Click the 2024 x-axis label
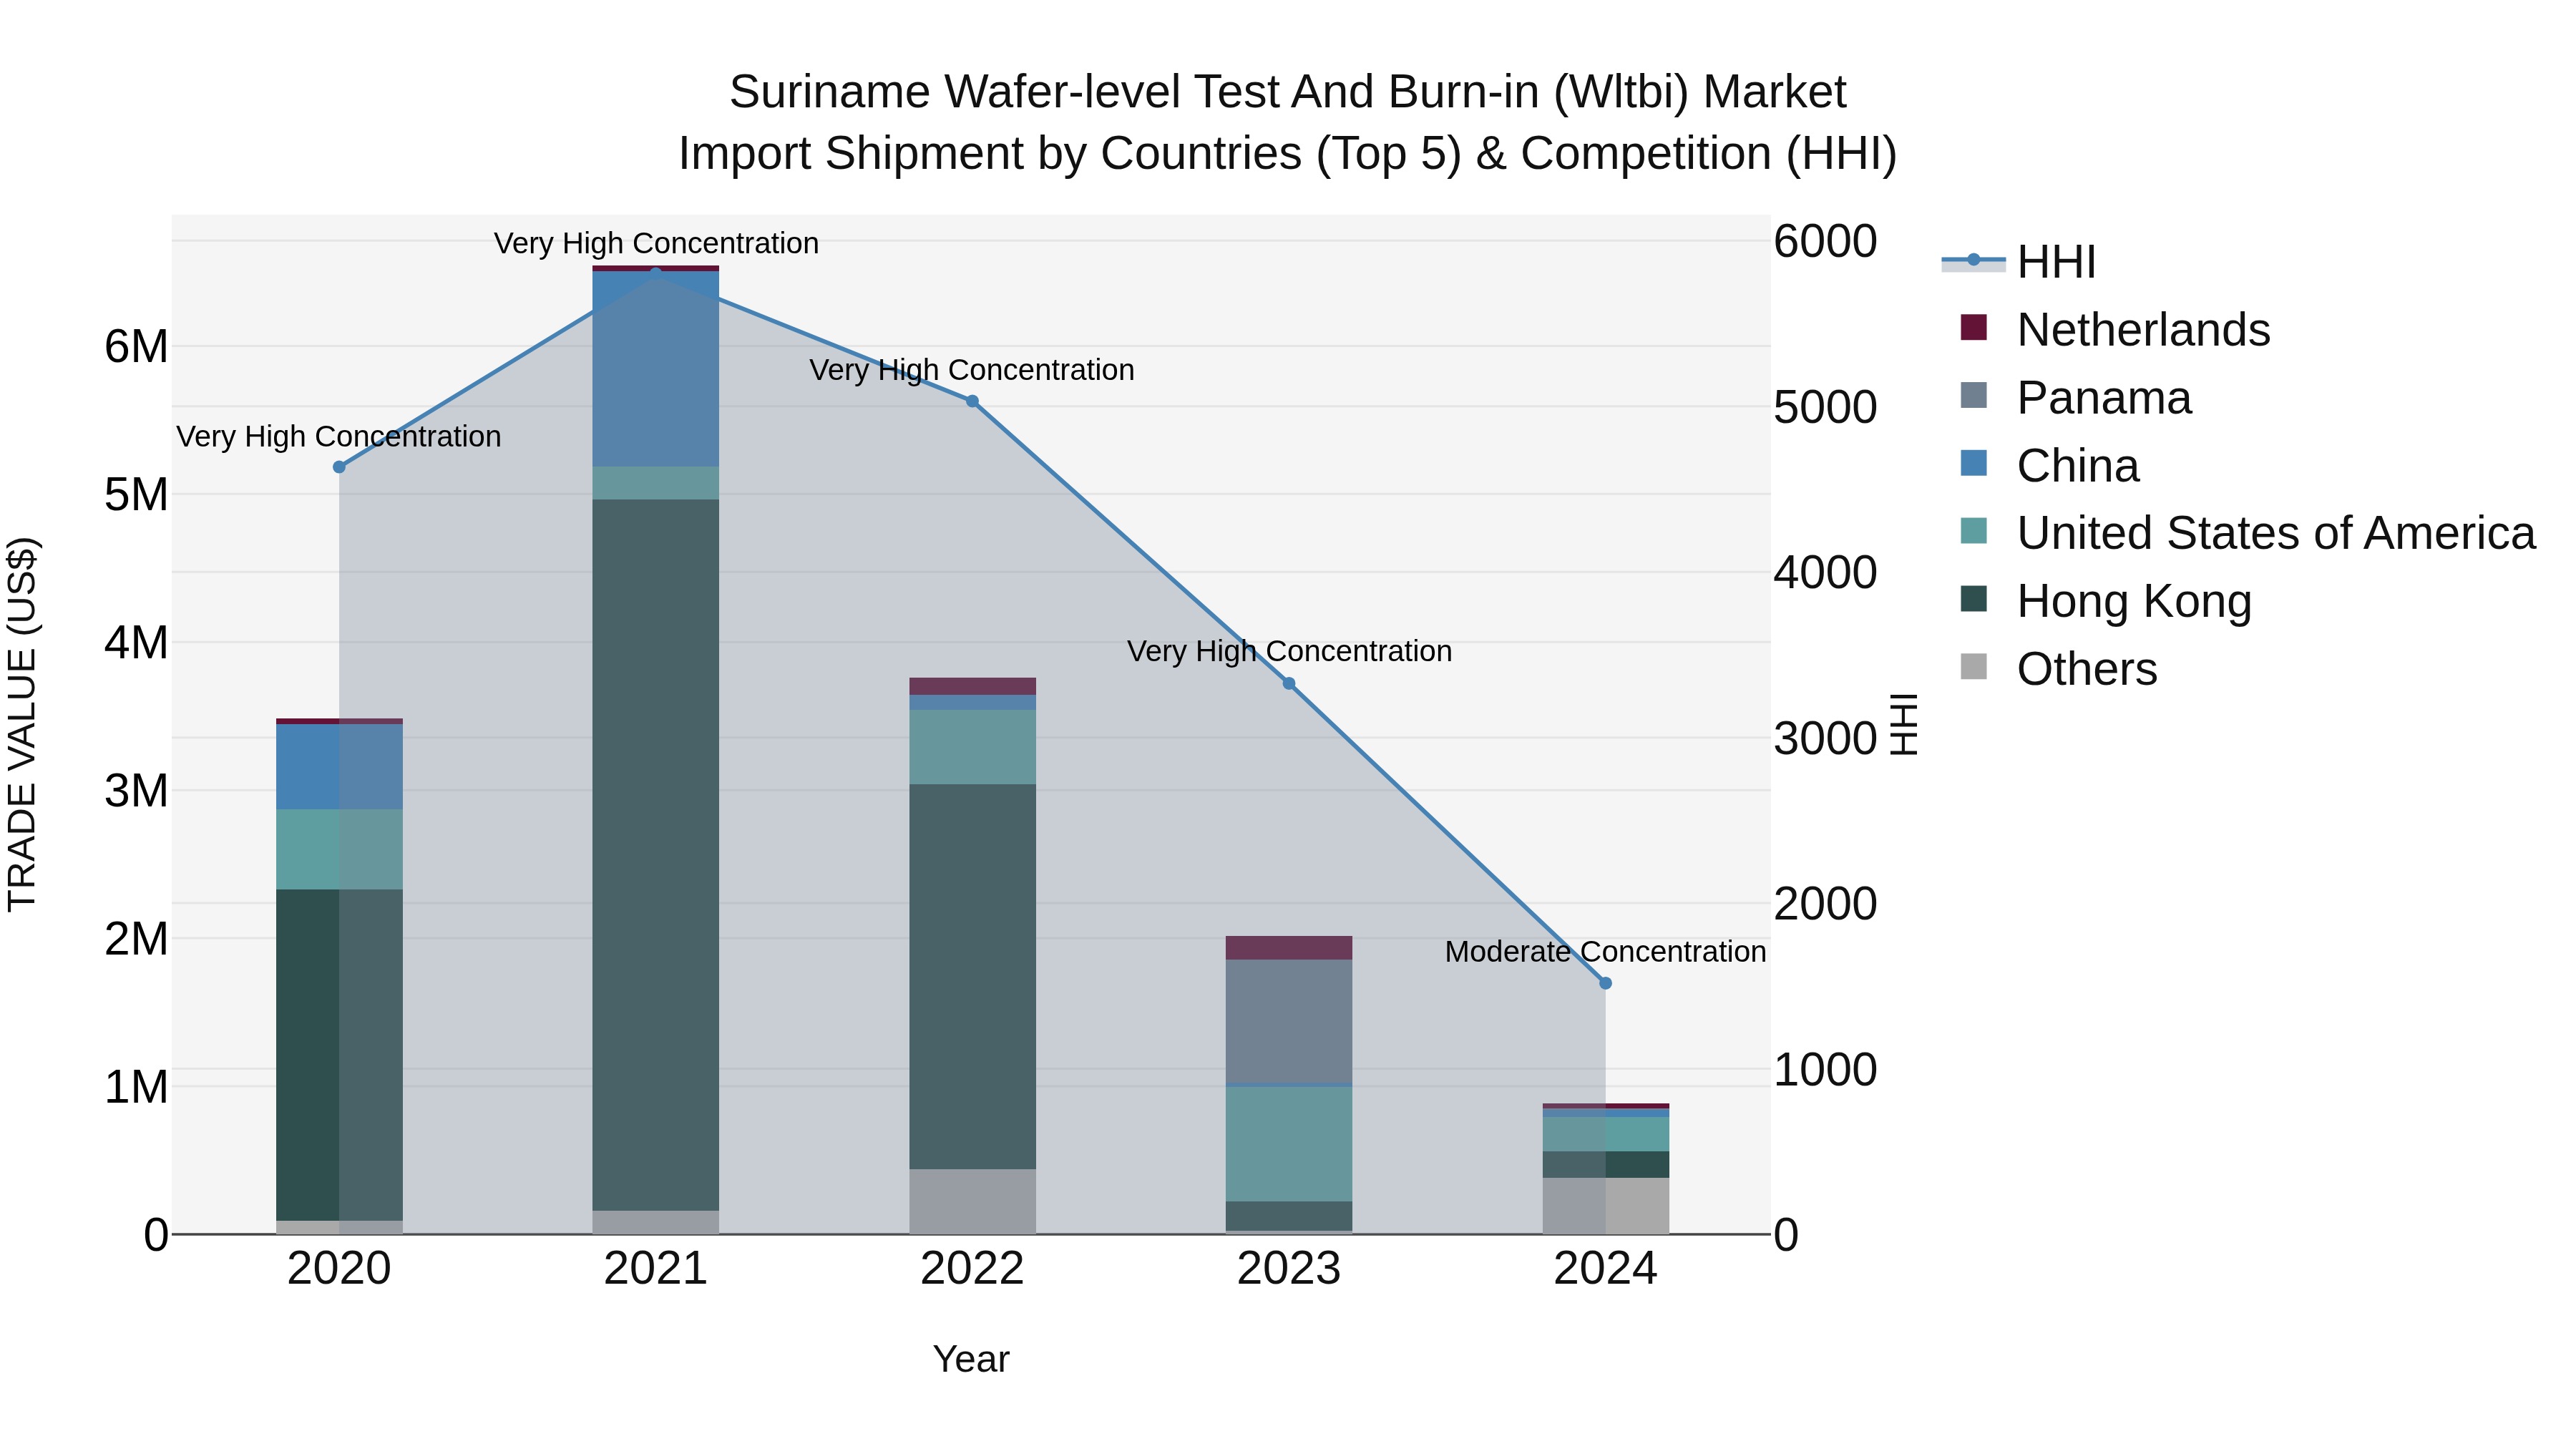The image size is (2576, 1449). (x=1606, y=1269)
